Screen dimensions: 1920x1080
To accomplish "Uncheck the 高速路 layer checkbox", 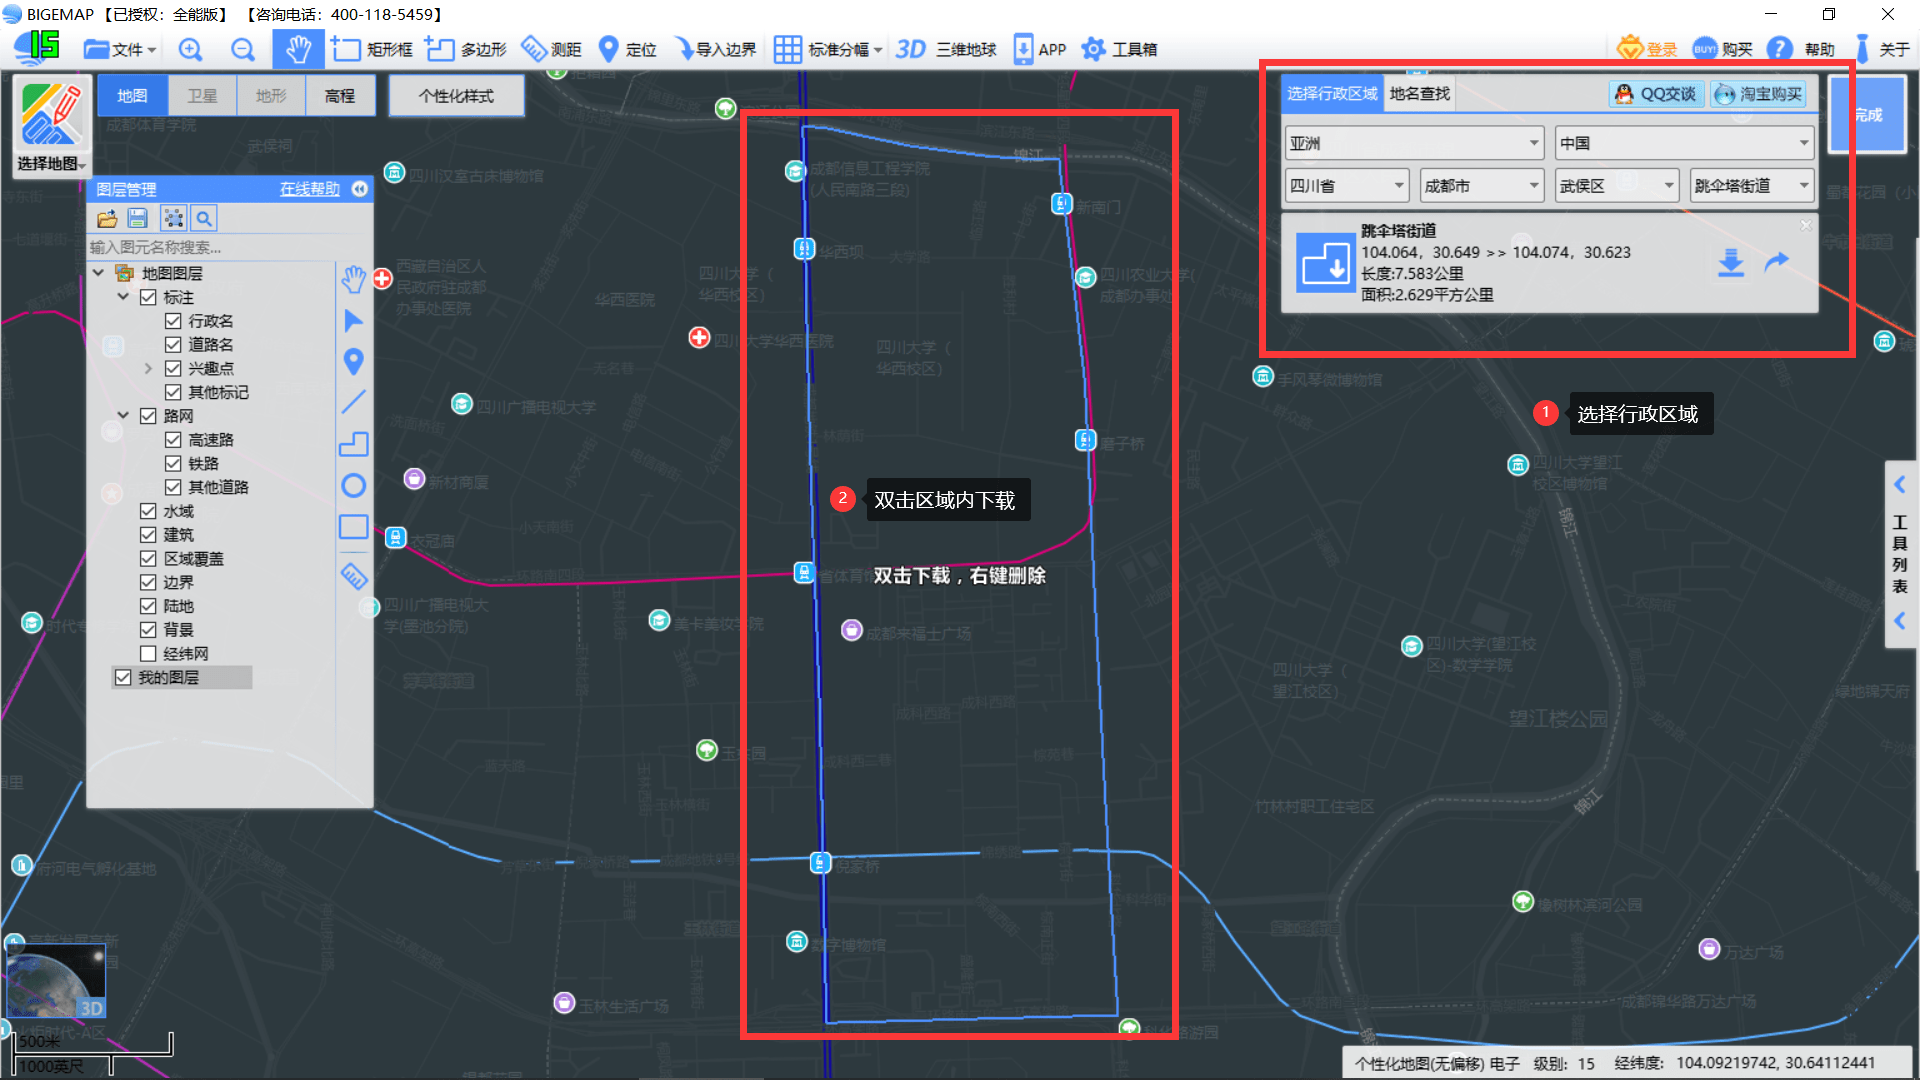I will coord(173,440).
